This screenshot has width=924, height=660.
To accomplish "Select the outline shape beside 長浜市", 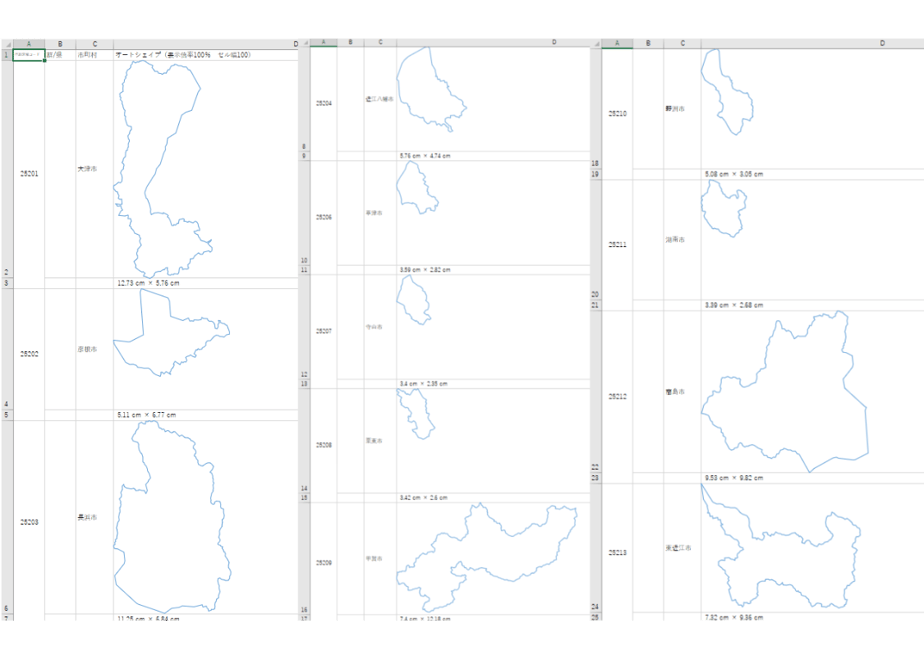I will click(171, 519).
